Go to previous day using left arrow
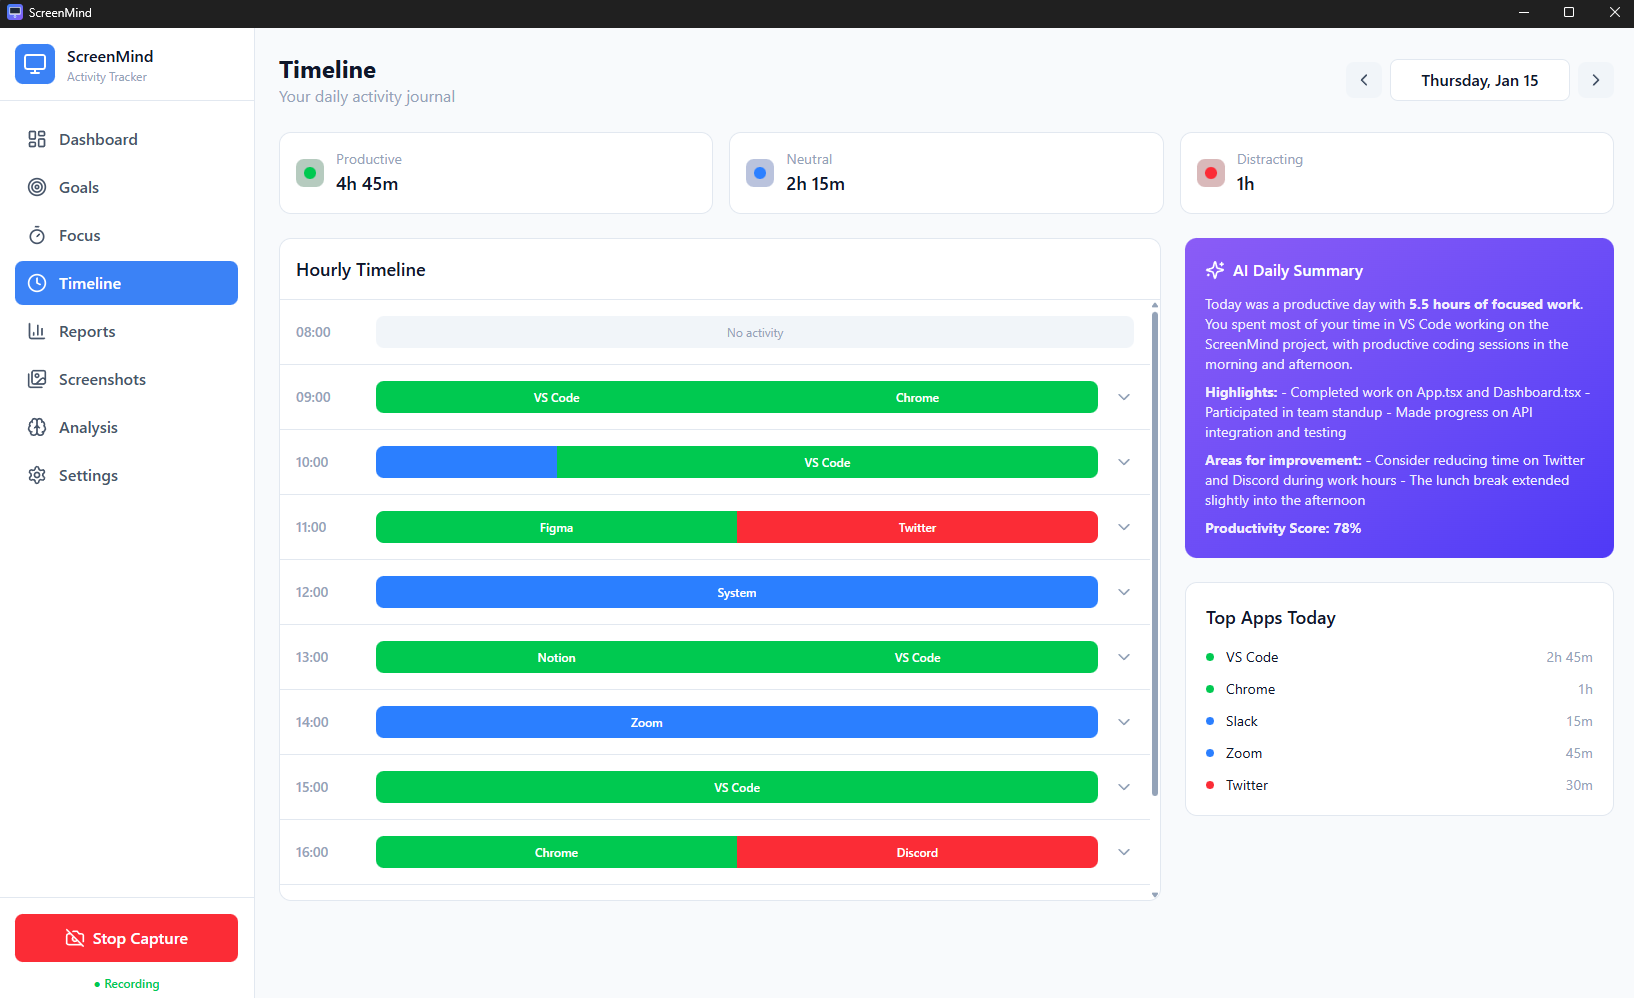Image resolution: width=1634 pixels, height=998 pixels. [1364, 80]
